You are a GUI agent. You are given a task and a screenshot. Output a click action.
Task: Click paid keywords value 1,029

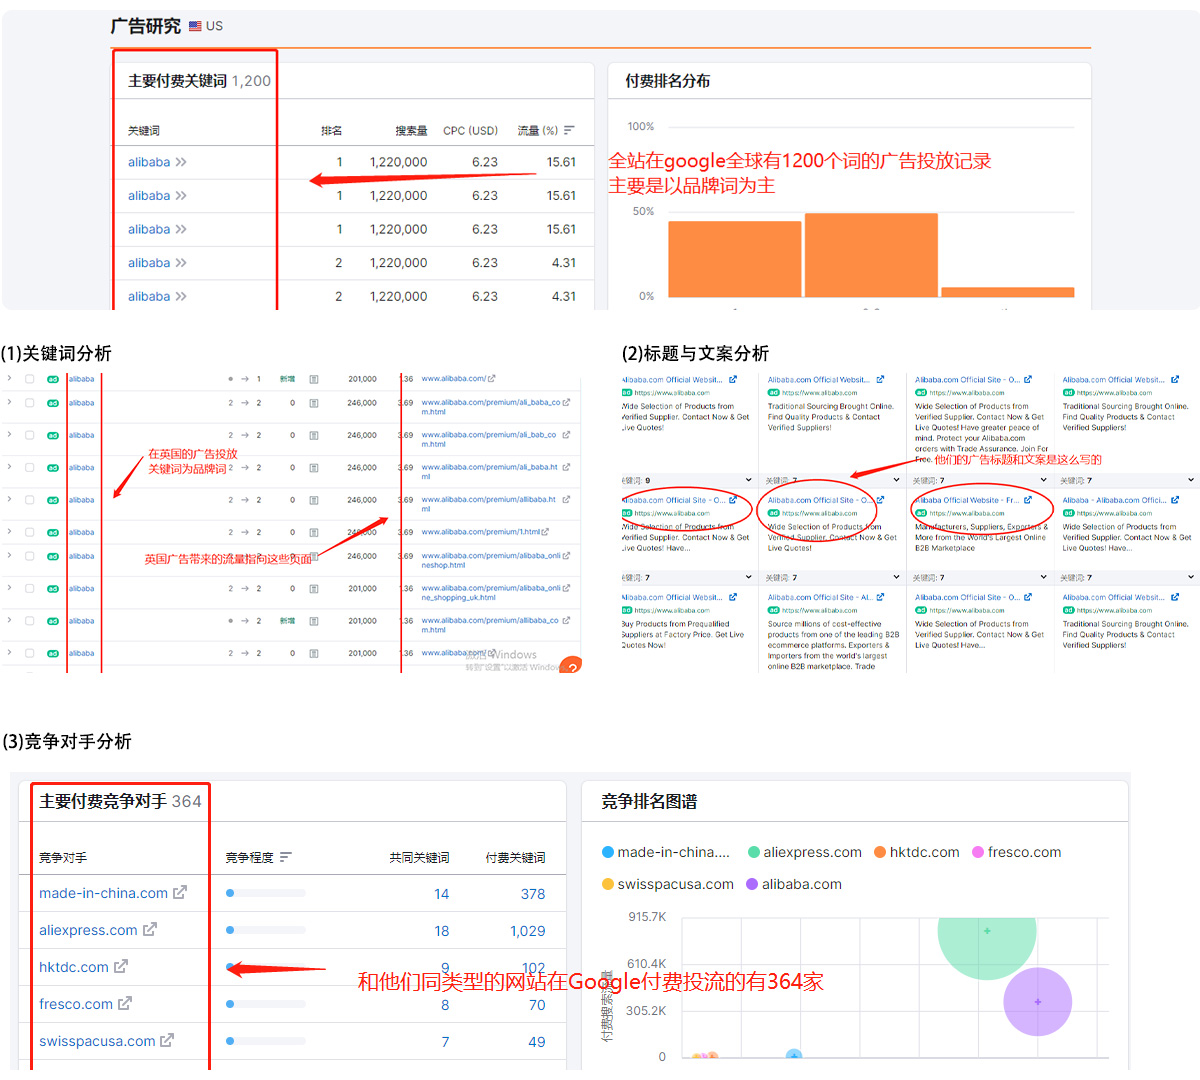528,931
